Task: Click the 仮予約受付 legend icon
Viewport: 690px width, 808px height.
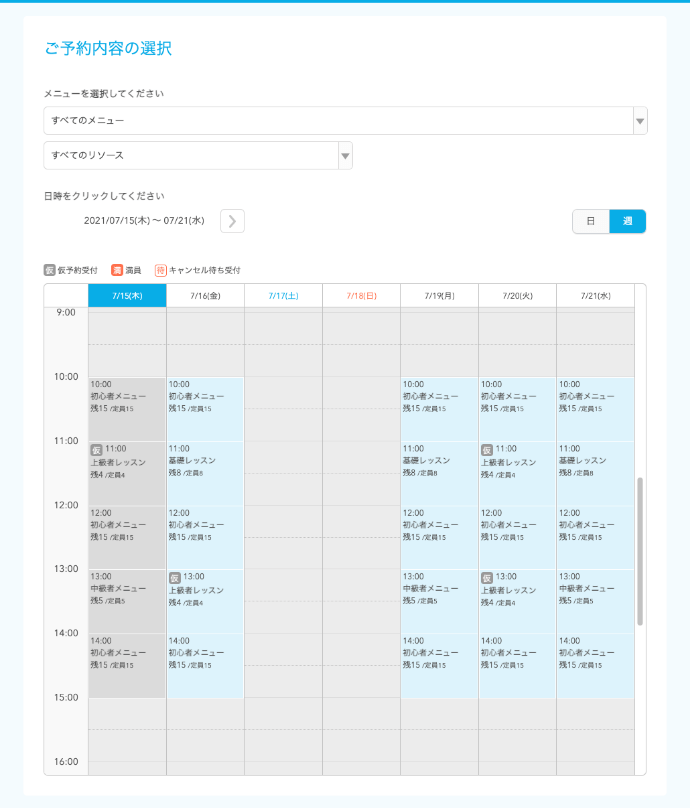Action: [x=49, y=270]
